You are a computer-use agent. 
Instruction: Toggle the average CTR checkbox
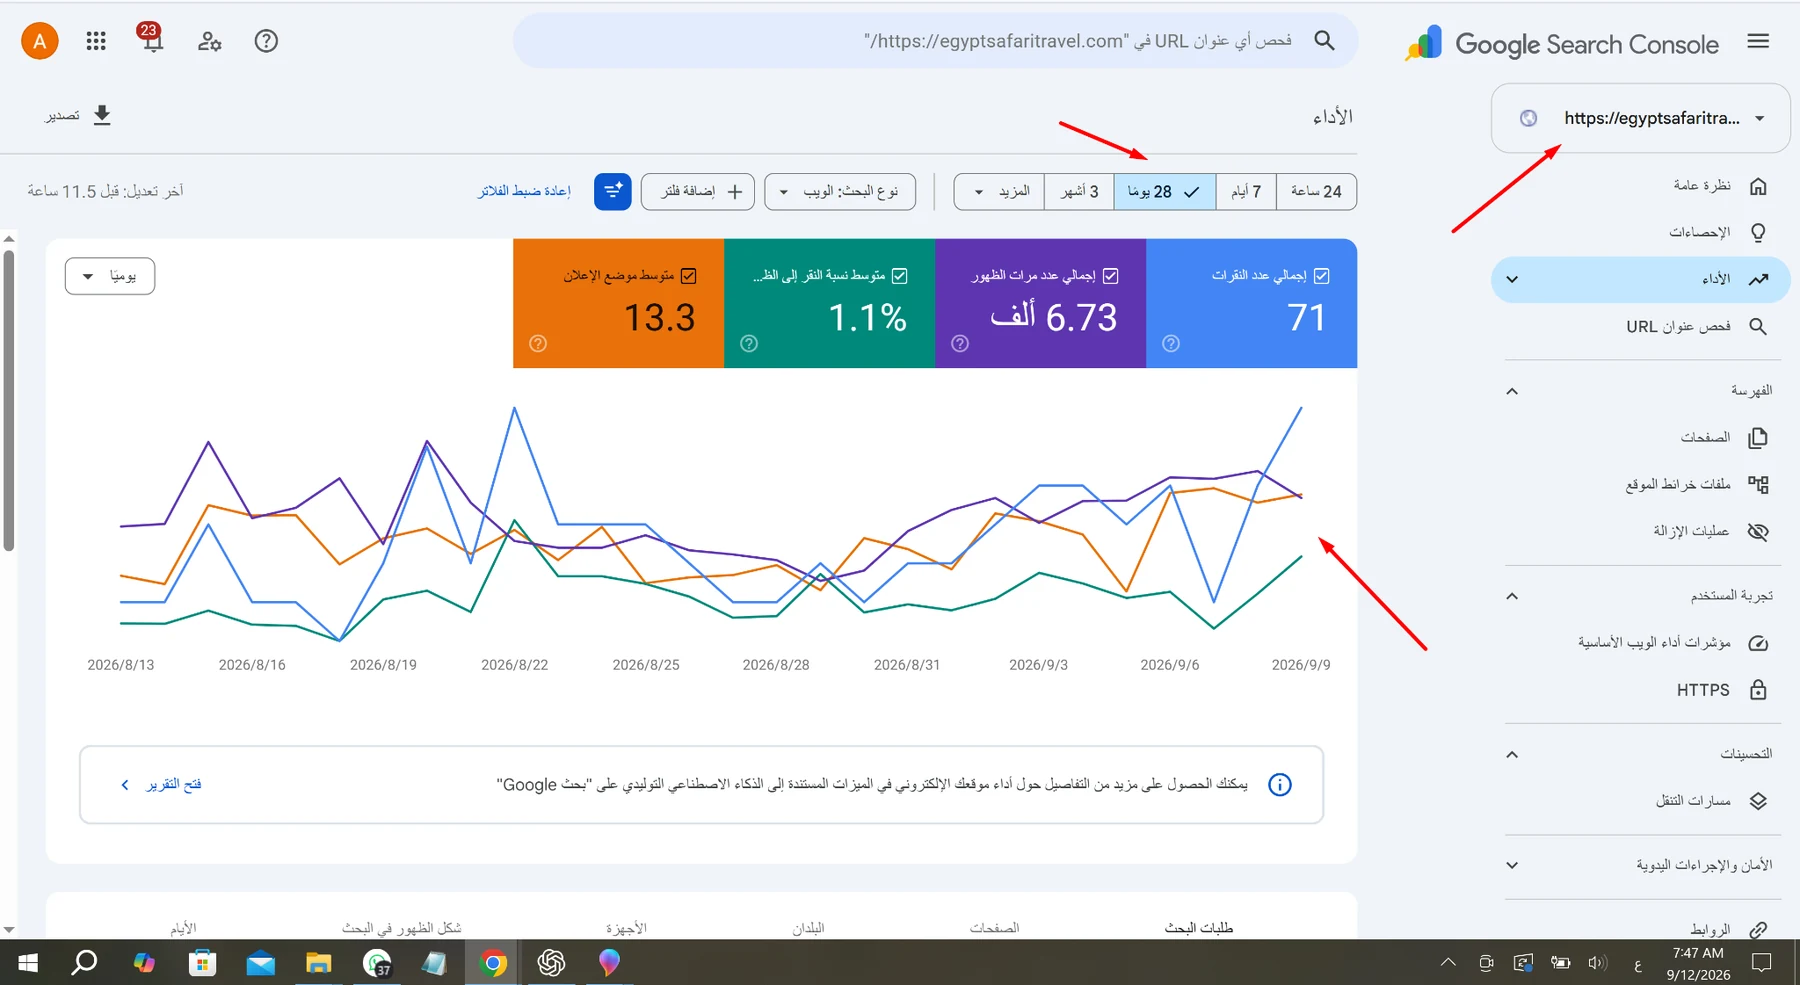pos(899,275)
